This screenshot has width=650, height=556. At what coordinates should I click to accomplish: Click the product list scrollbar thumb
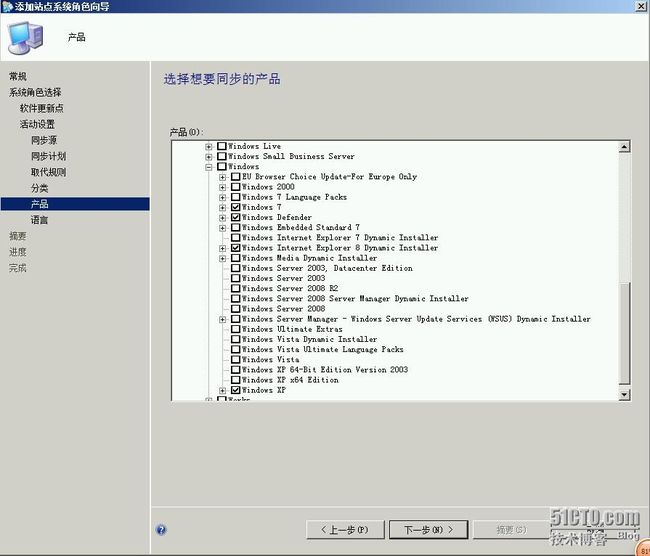click(x=624, y=333)
